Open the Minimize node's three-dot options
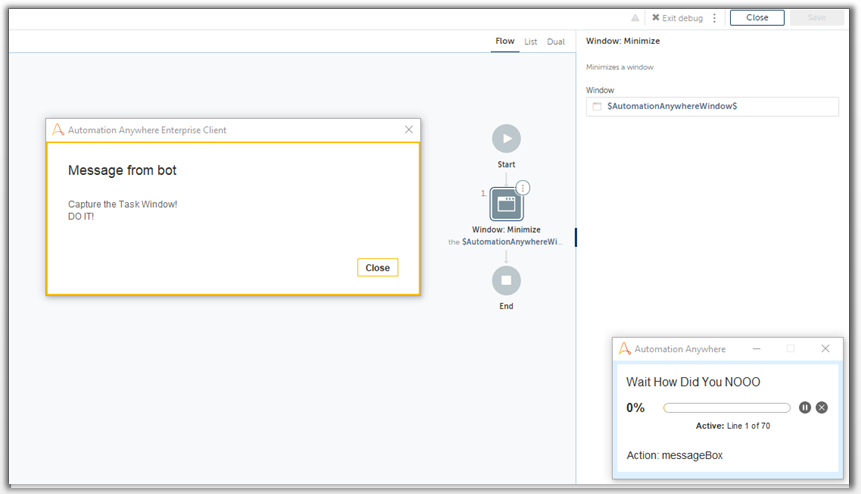 tap(523, 188)
